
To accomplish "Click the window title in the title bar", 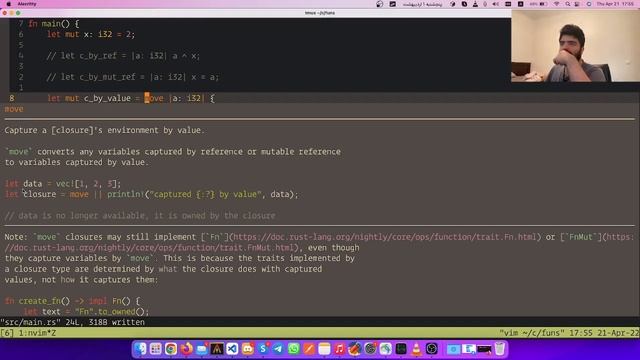I will 320,13.
